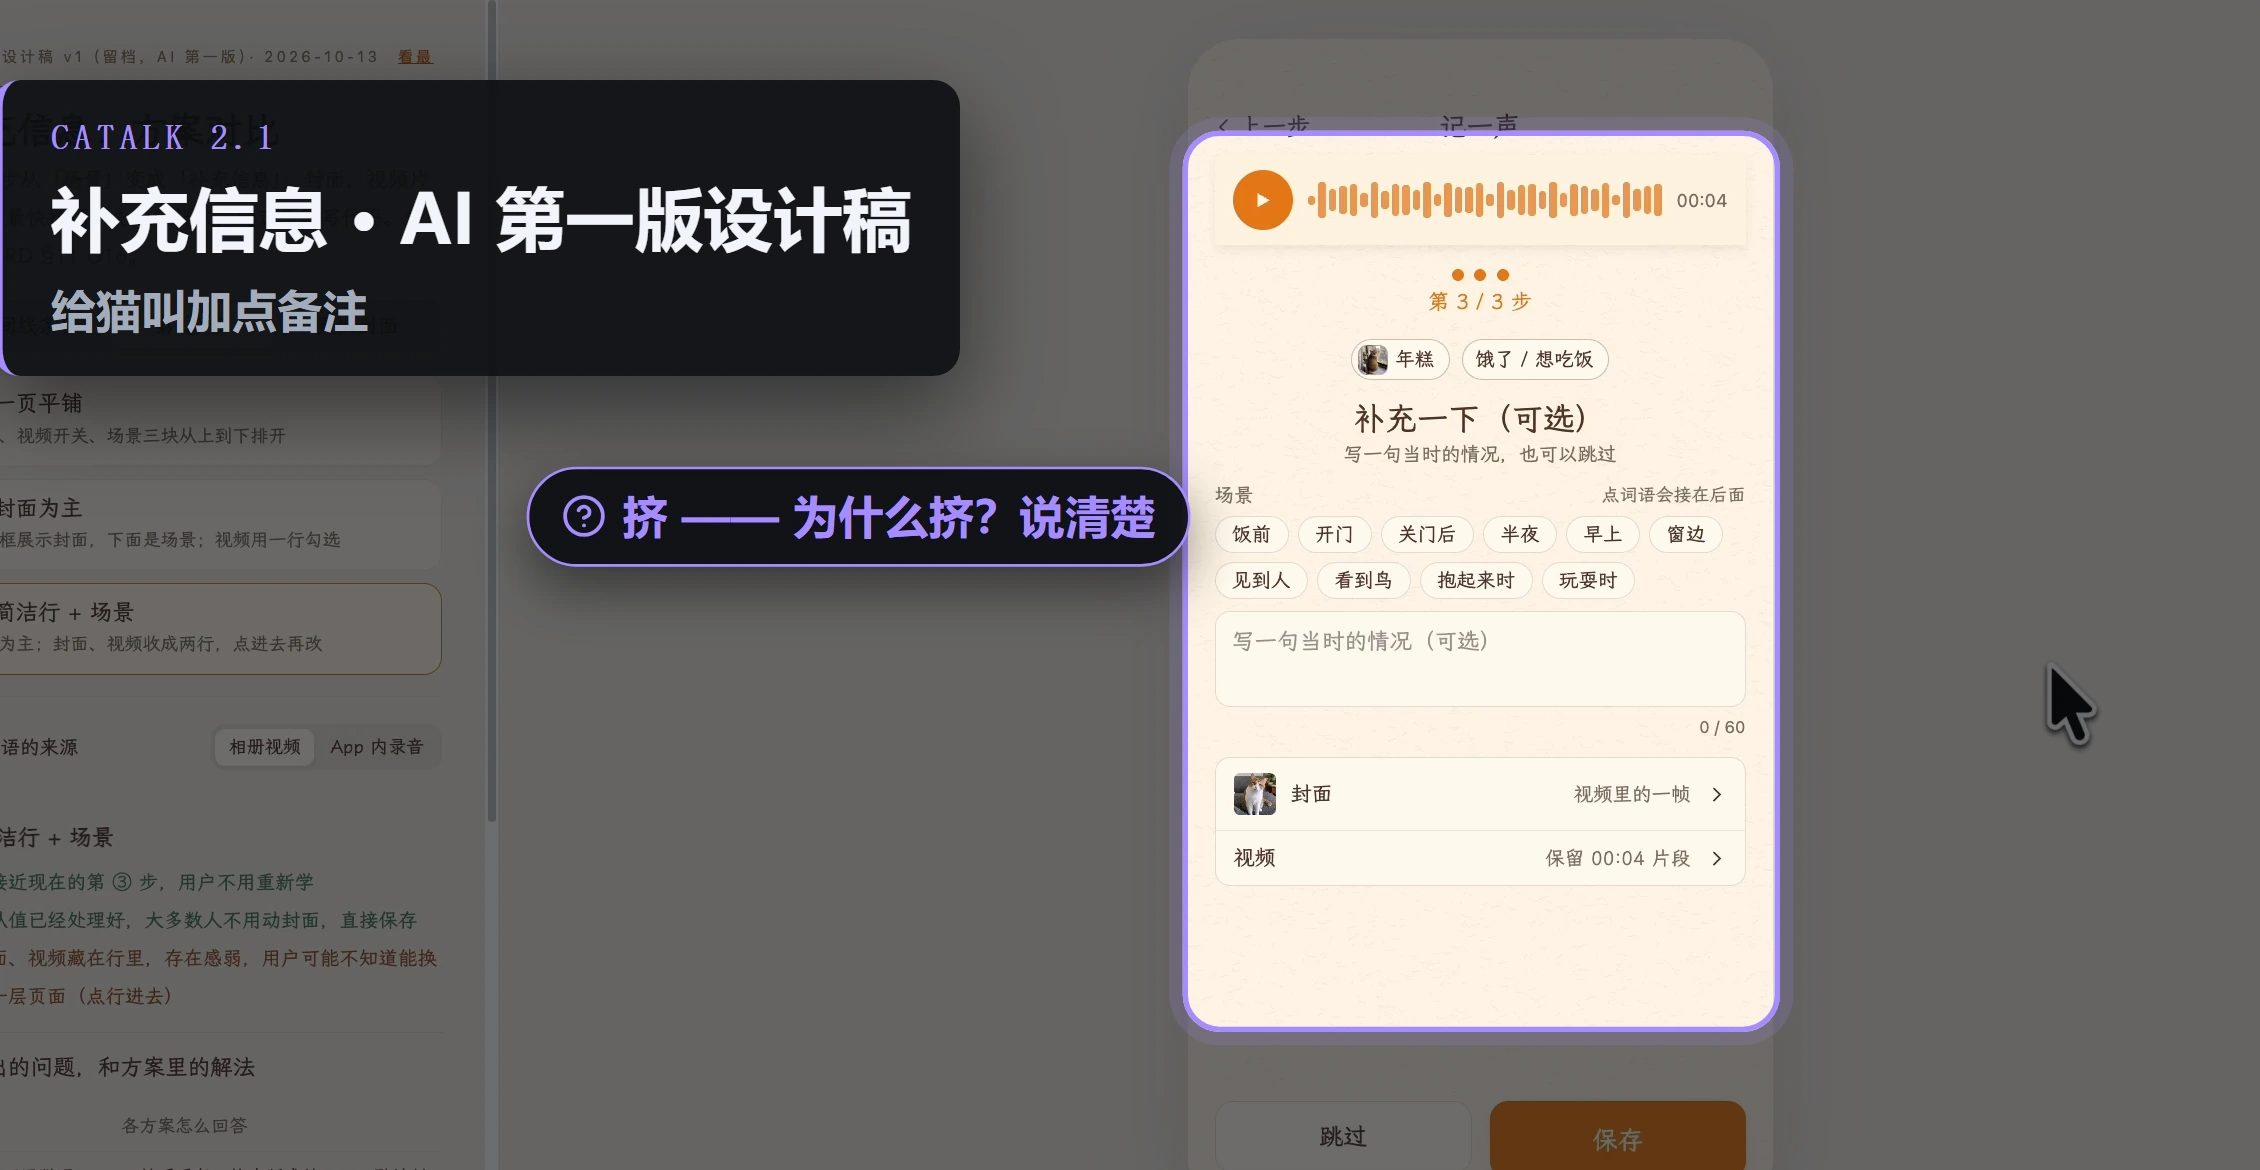This screenshot has height=1170, width=2260.
Task: Click the 0 / 60 character counter
Action: [1722, 727]
